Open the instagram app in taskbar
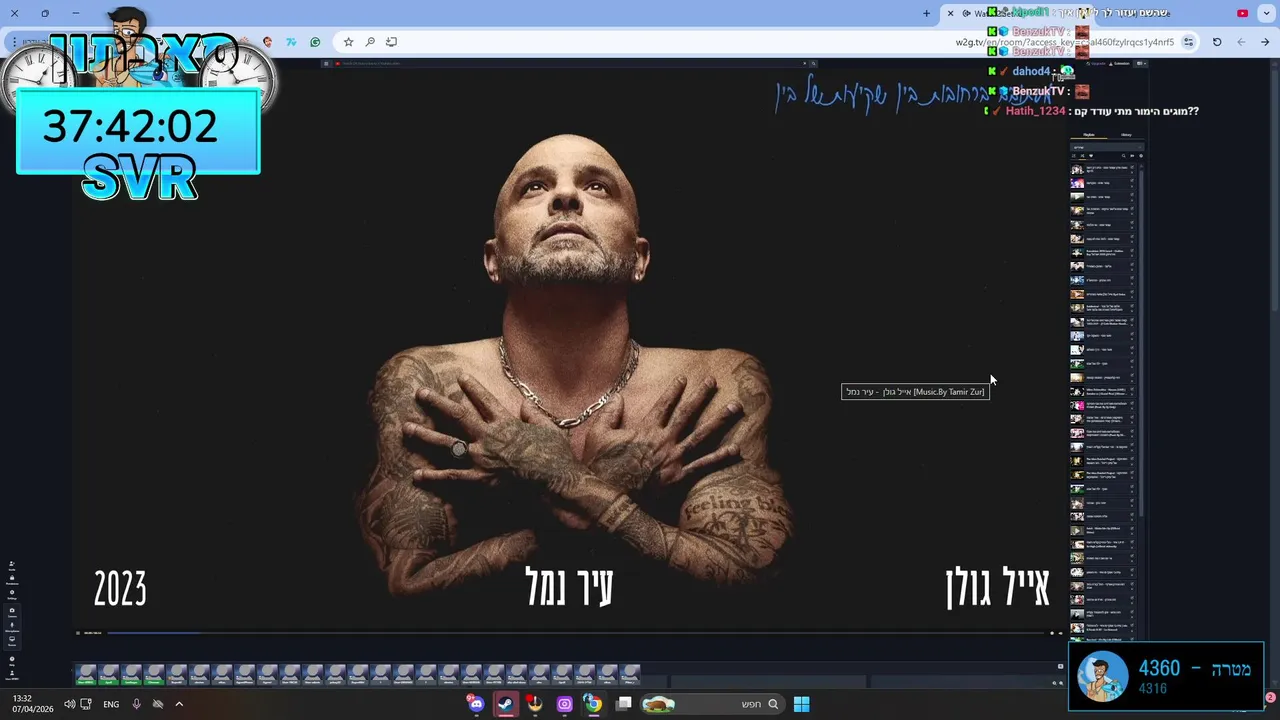 click(564, 704)
